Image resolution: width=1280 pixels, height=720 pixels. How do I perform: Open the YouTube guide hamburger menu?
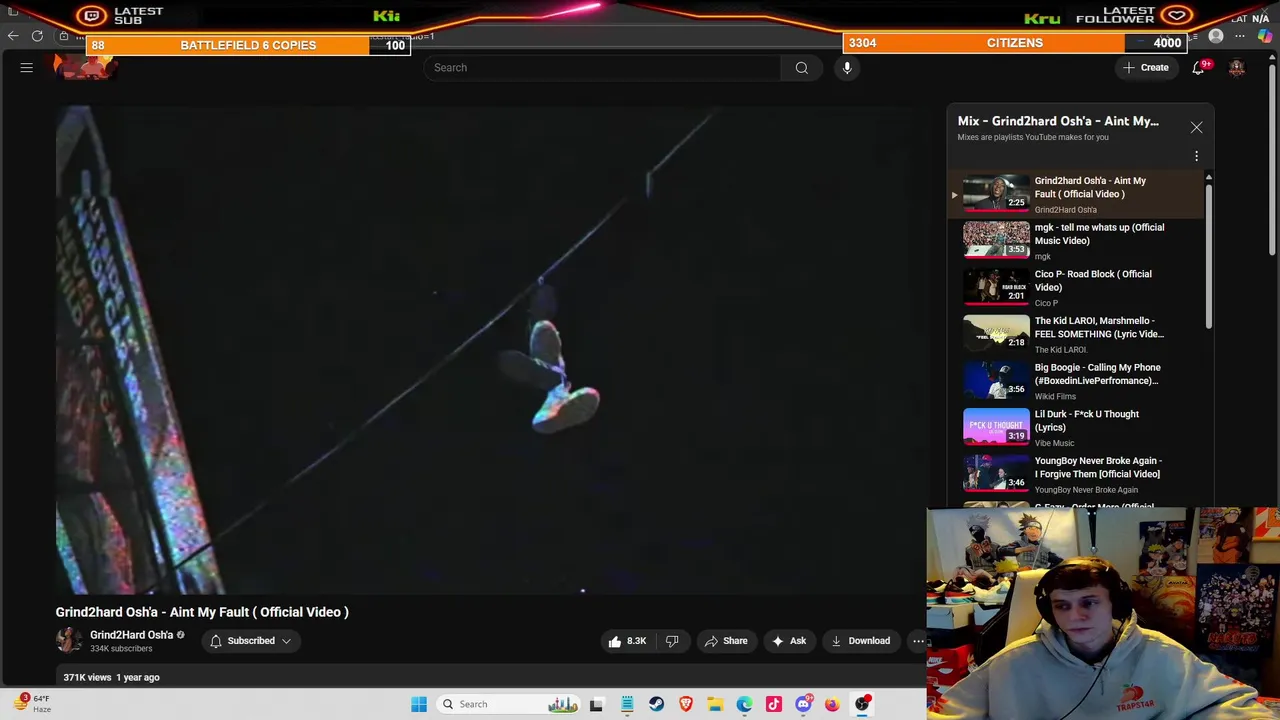coord(27,67)
